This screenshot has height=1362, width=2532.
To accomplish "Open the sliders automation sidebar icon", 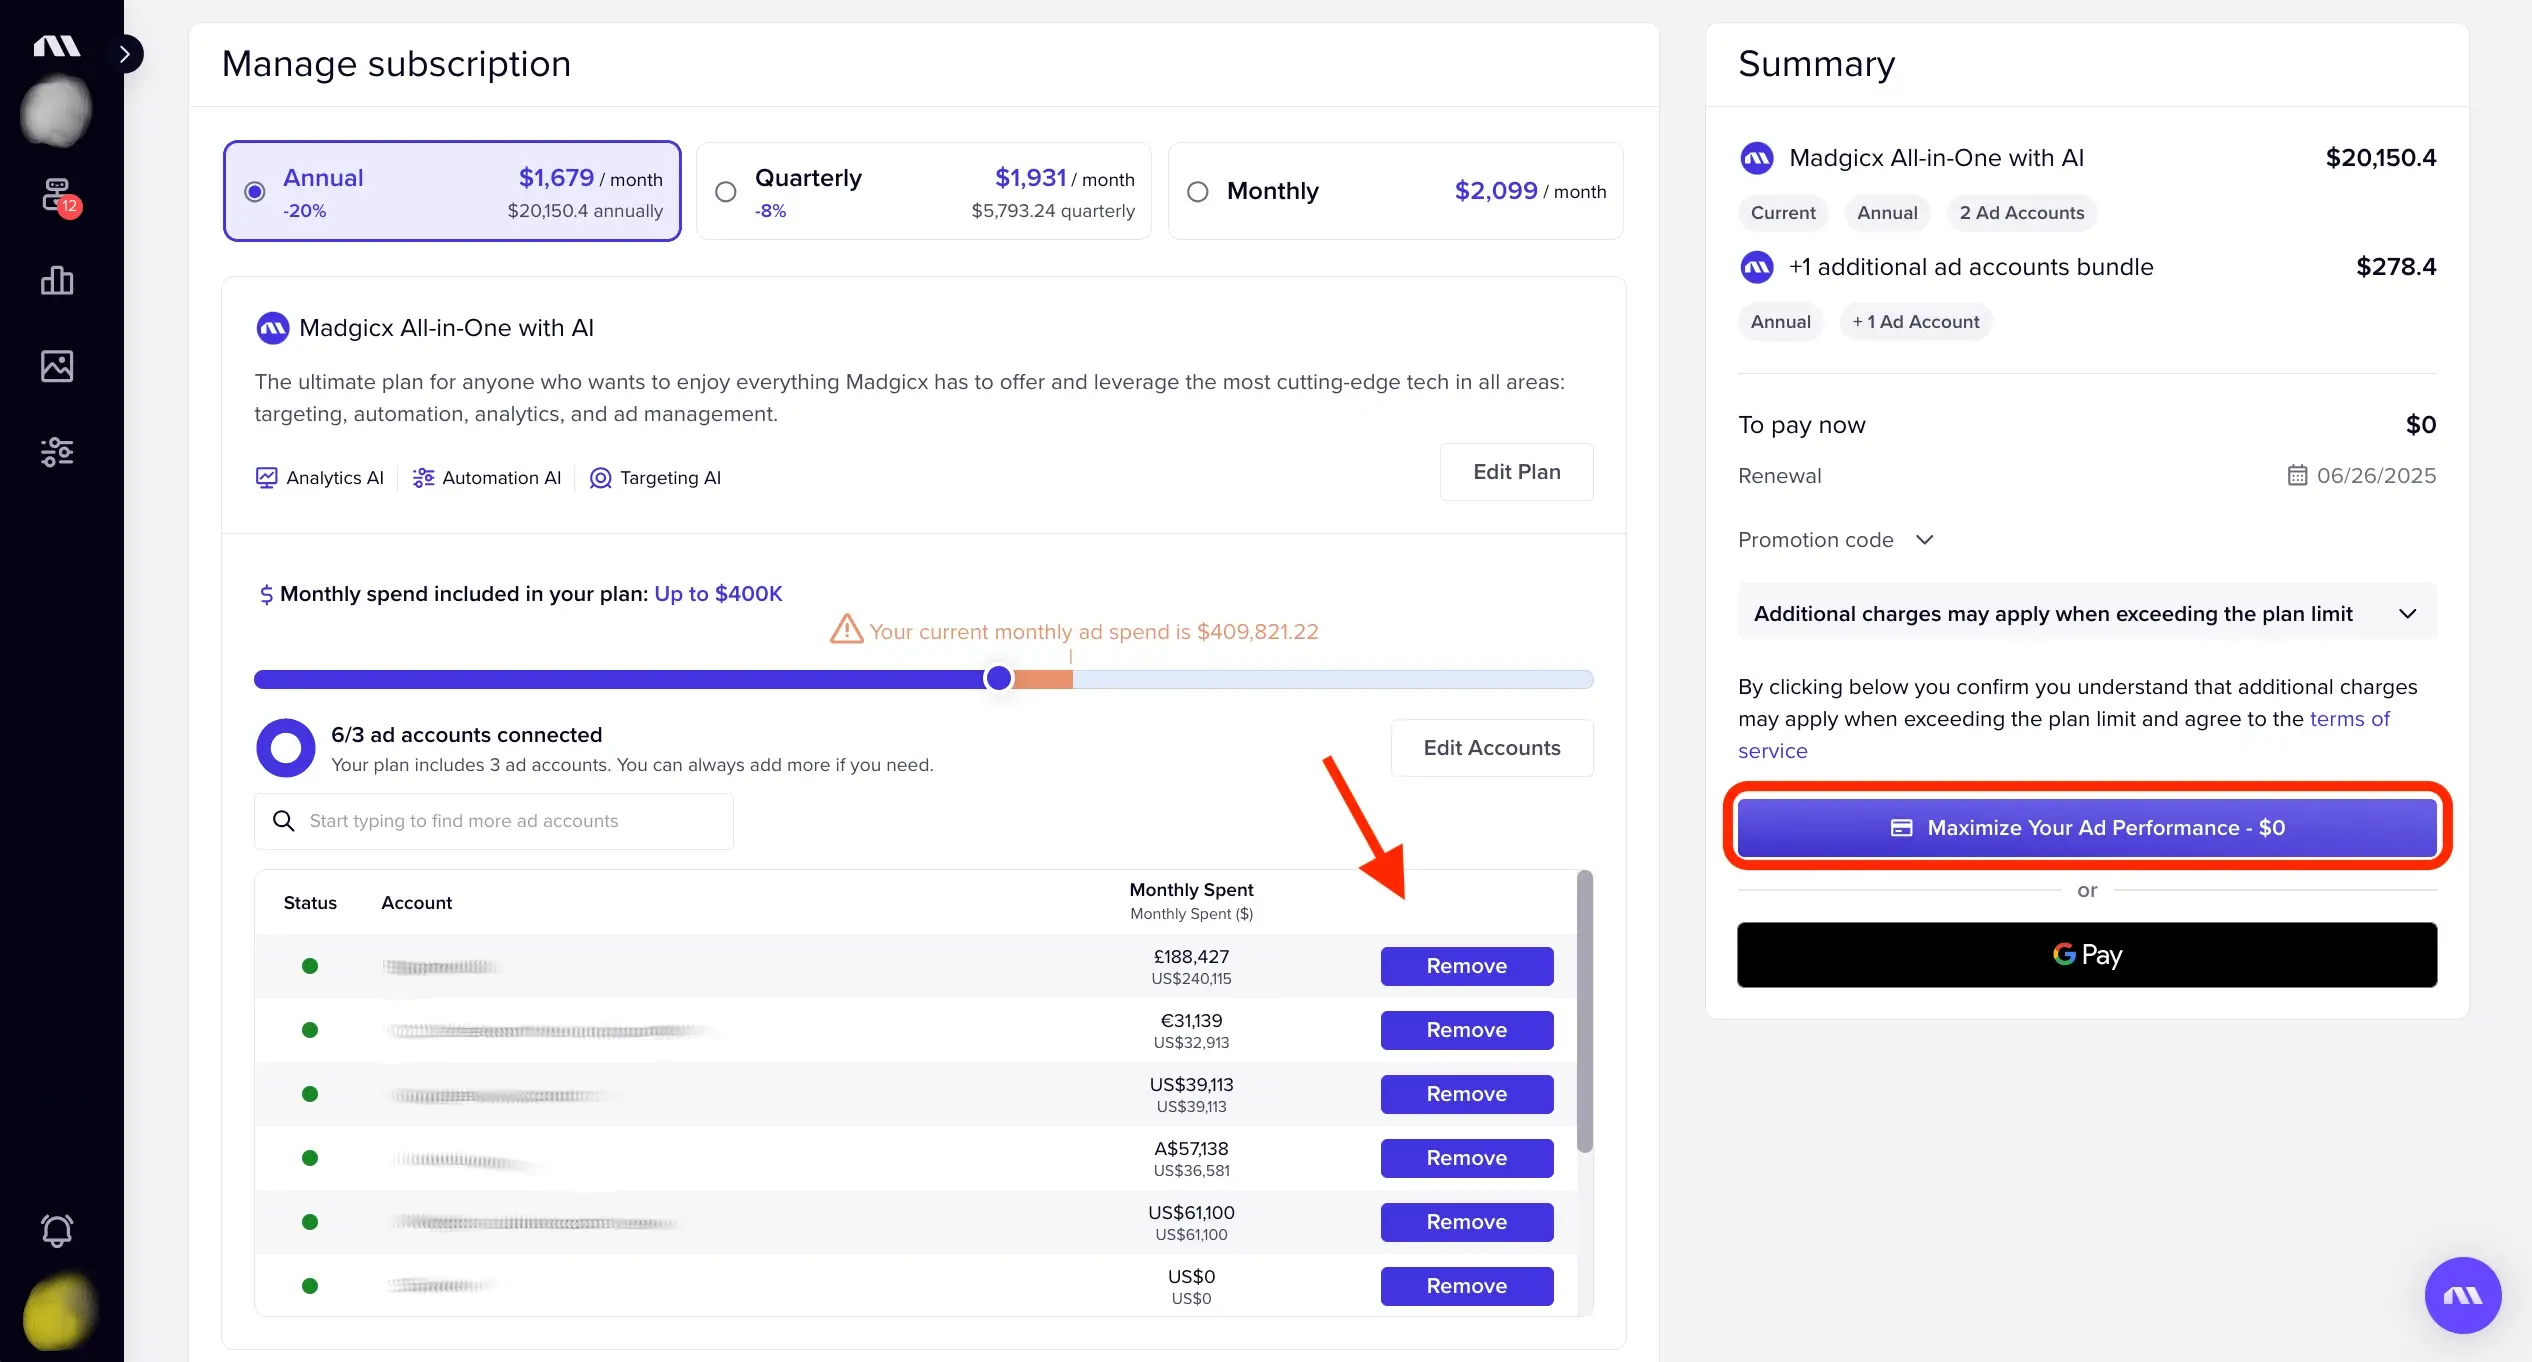I will tap(57, 452).
